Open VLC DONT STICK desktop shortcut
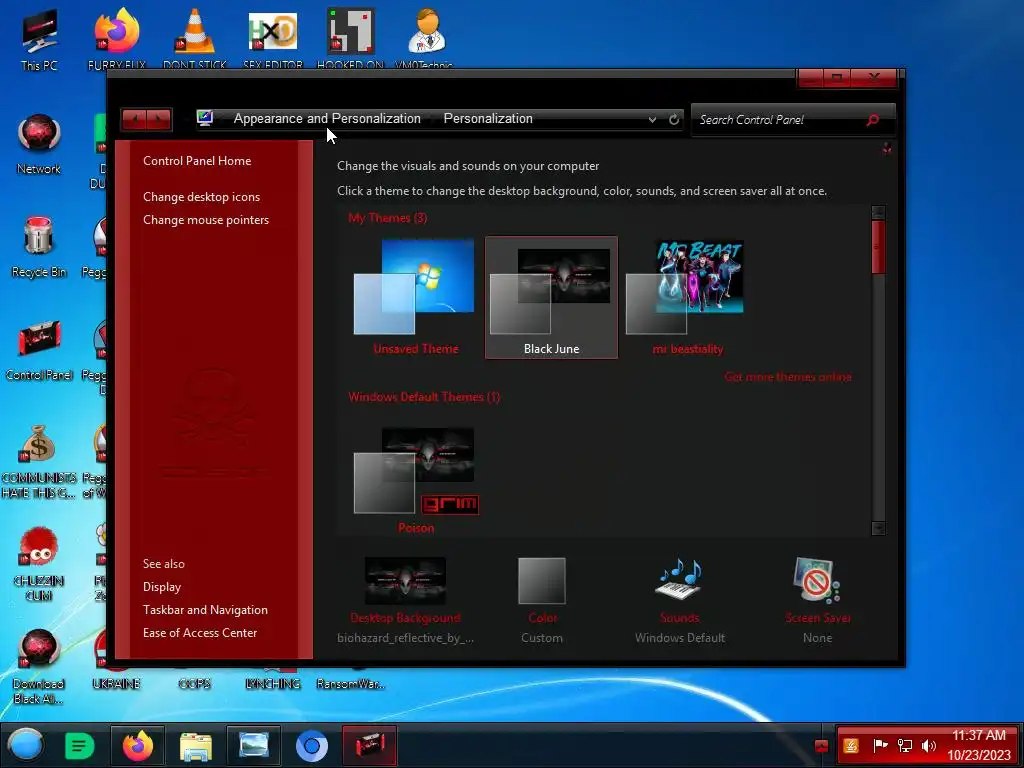This screenshot has width=1024, height=768. [195, 39]
